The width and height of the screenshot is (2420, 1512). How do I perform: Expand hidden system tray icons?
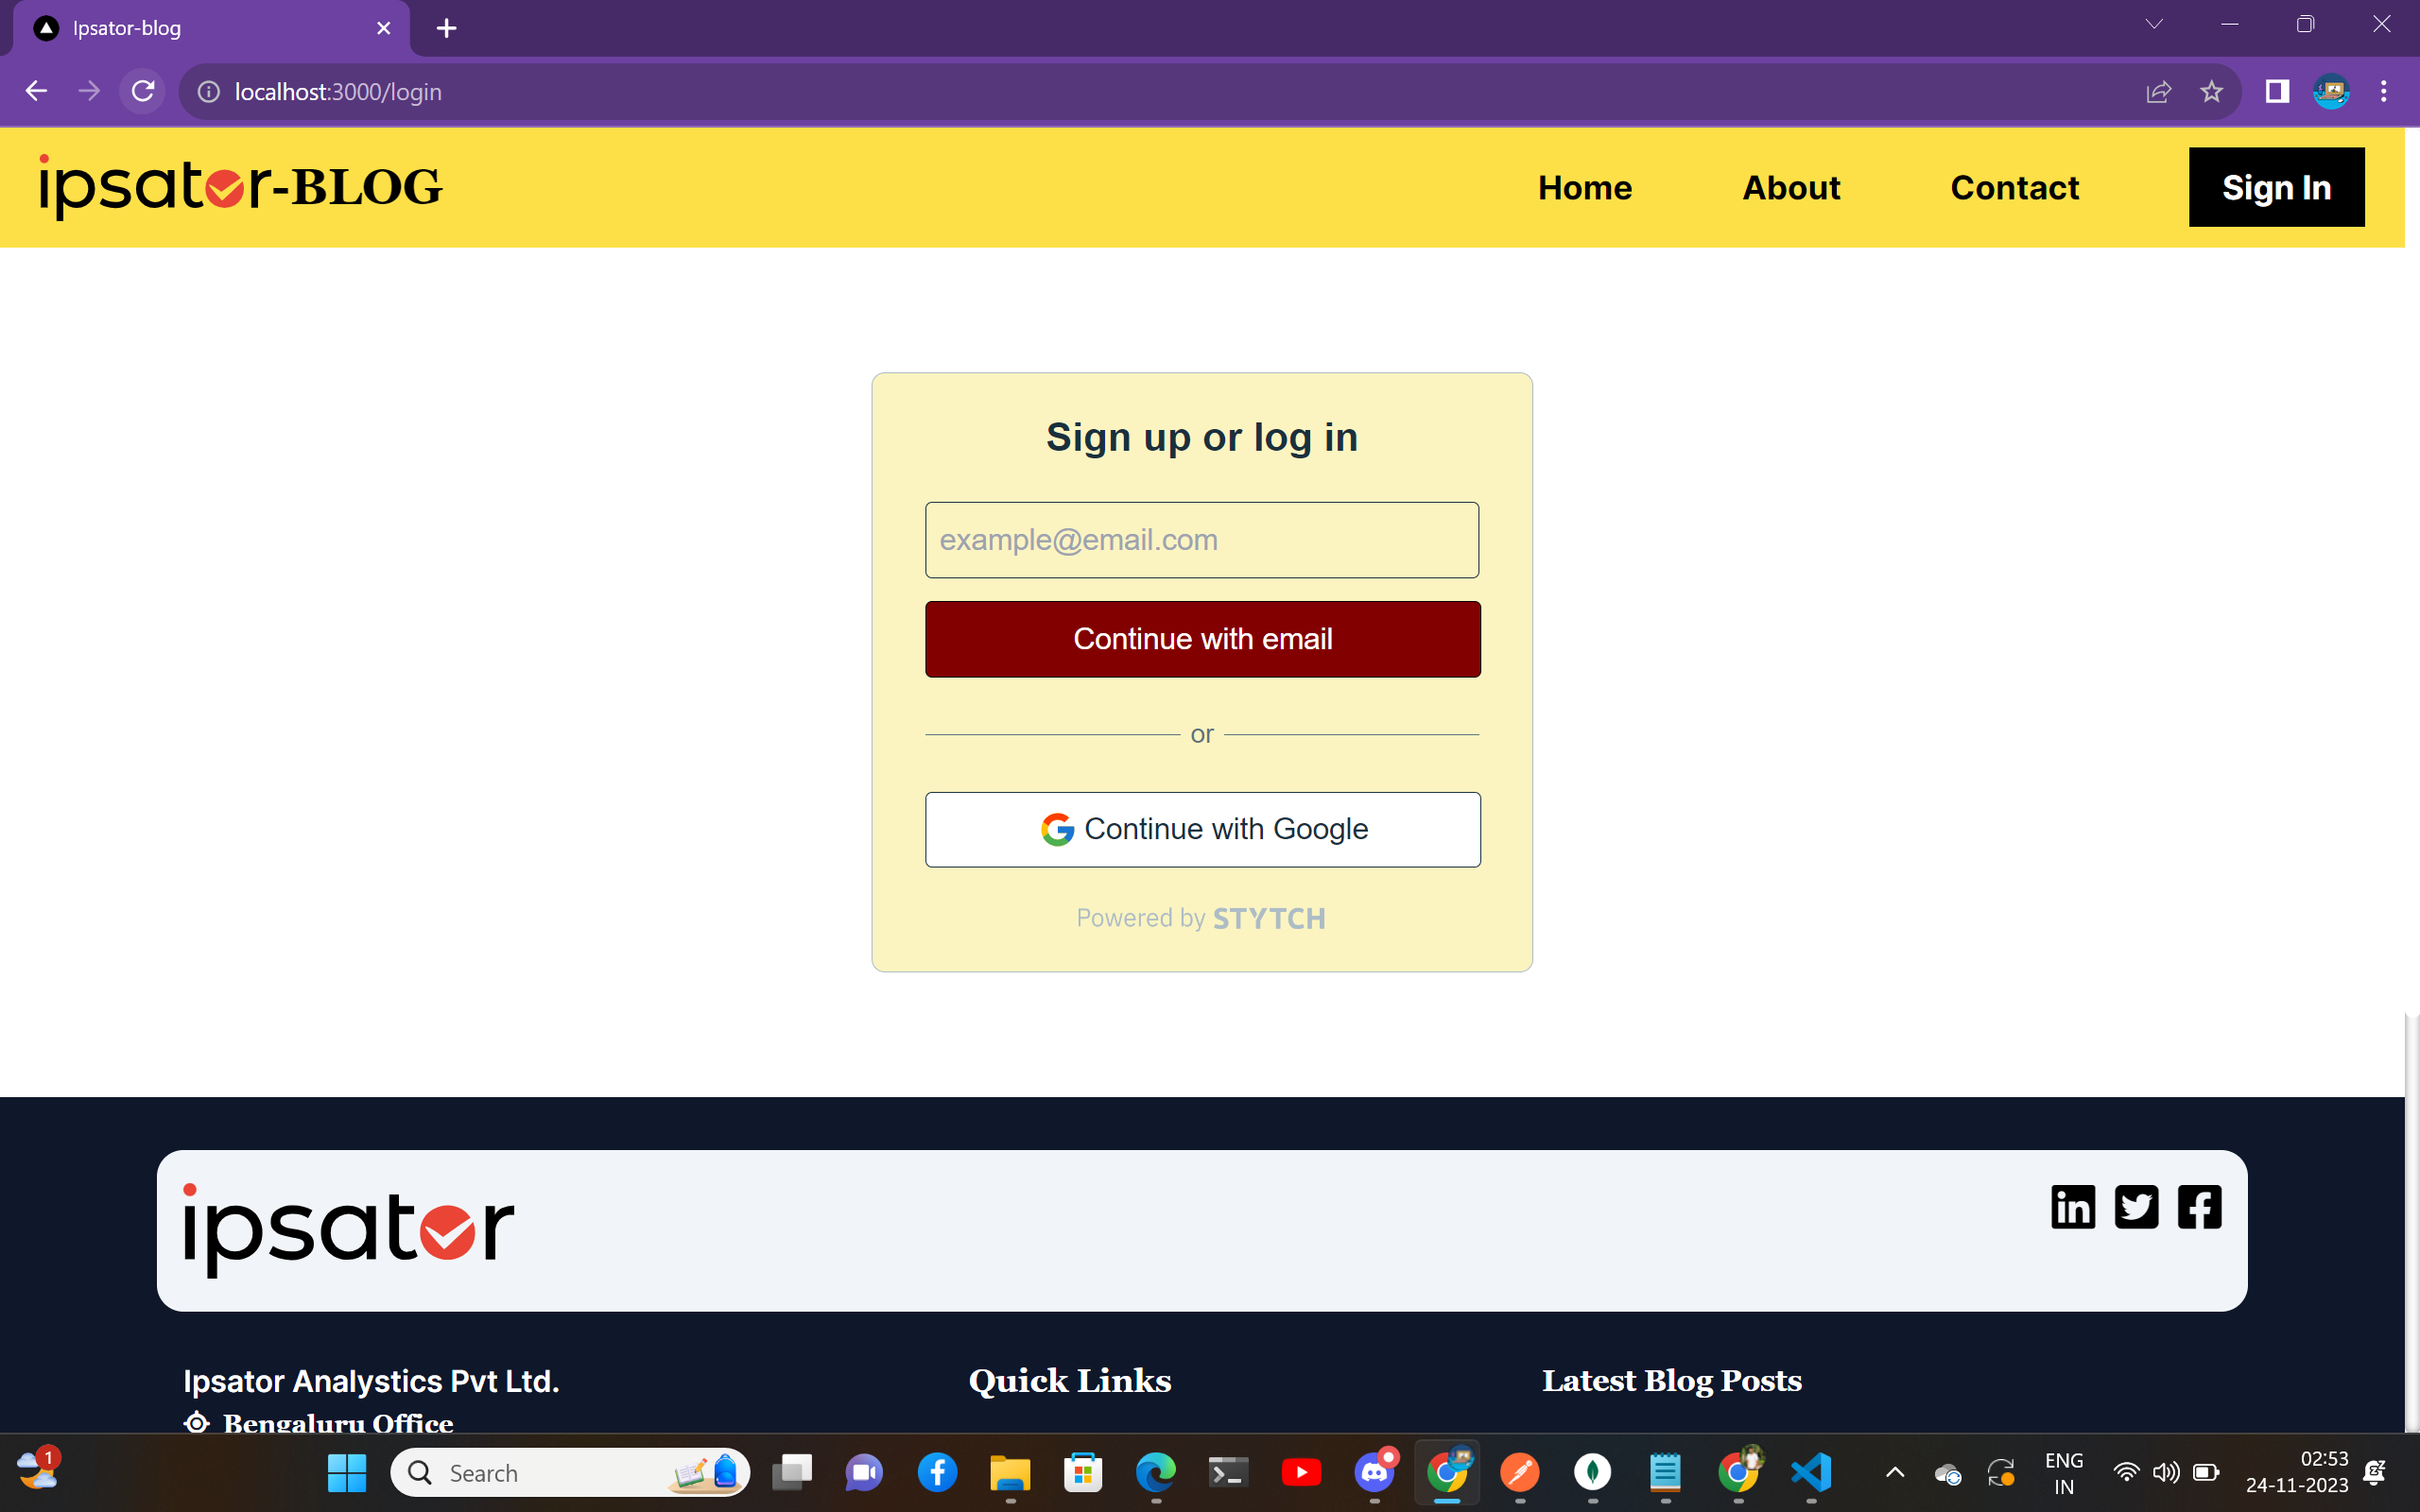[1893, 1472]
